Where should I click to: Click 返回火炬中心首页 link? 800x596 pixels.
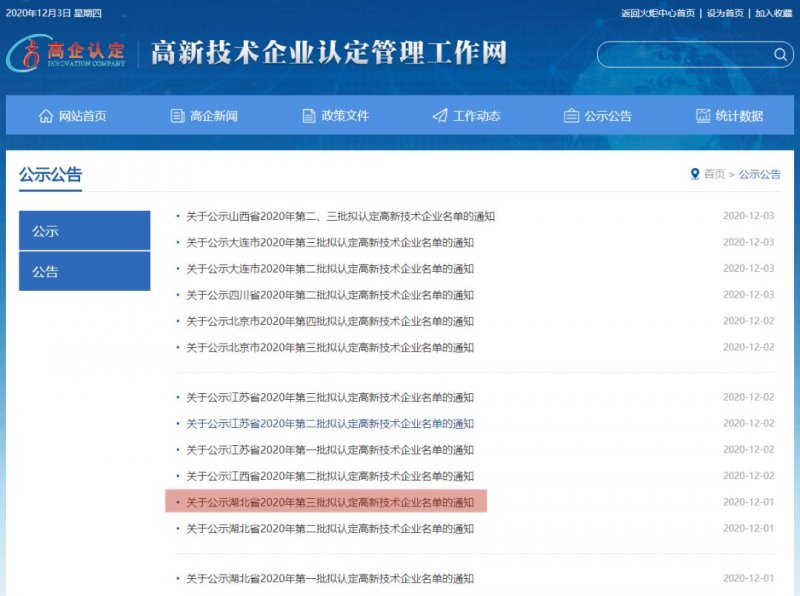(x=658, y=13)
